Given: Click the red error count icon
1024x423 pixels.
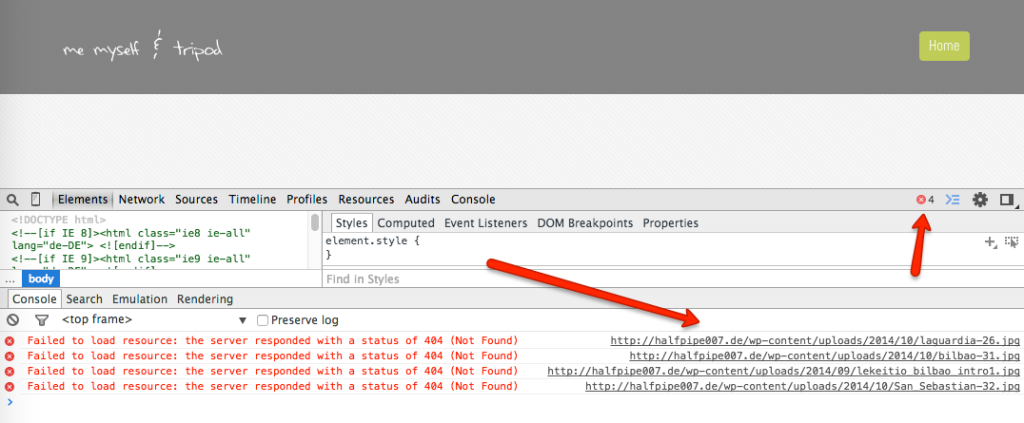Looking at the screenshot, I should pos(921,200).
